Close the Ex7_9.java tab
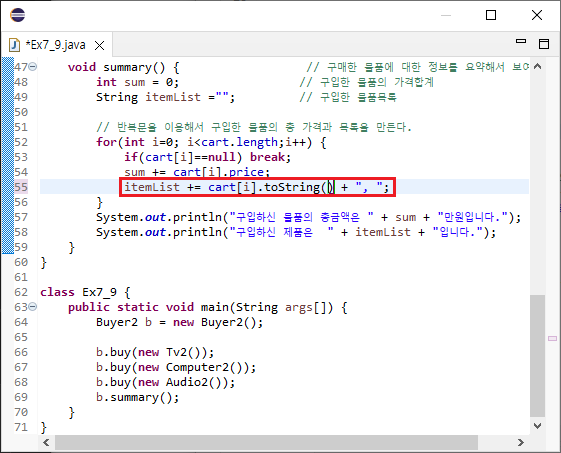561x453 pixels. pos(99,45)
